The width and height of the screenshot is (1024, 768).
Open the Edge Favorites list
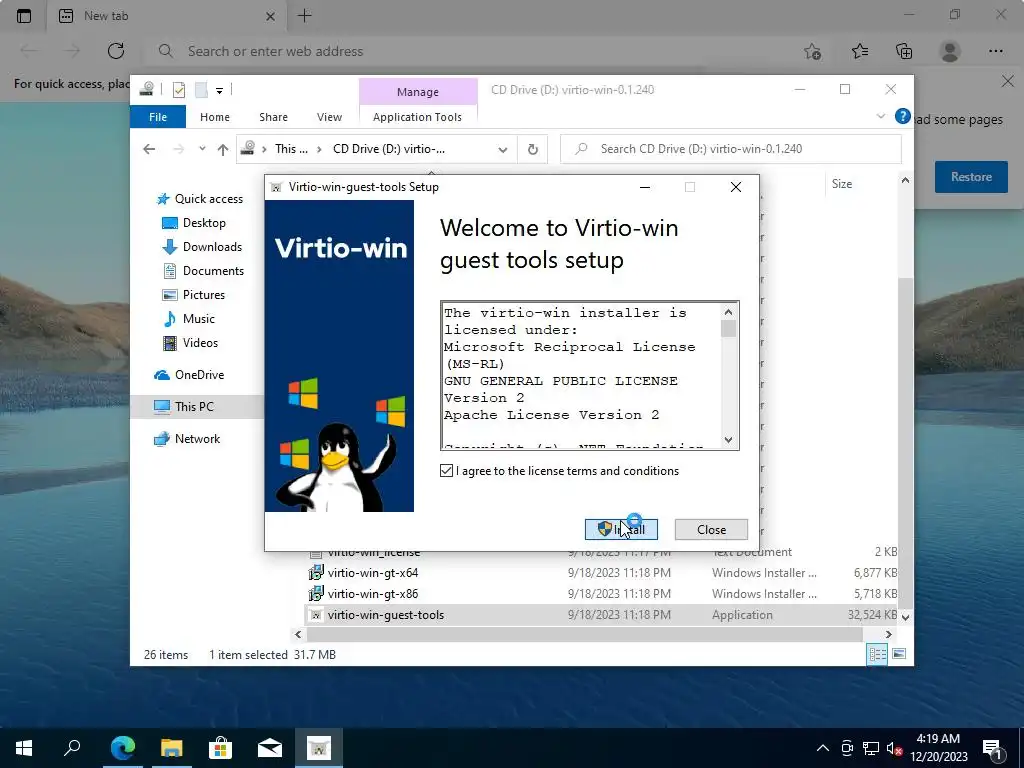pos(860,51)
